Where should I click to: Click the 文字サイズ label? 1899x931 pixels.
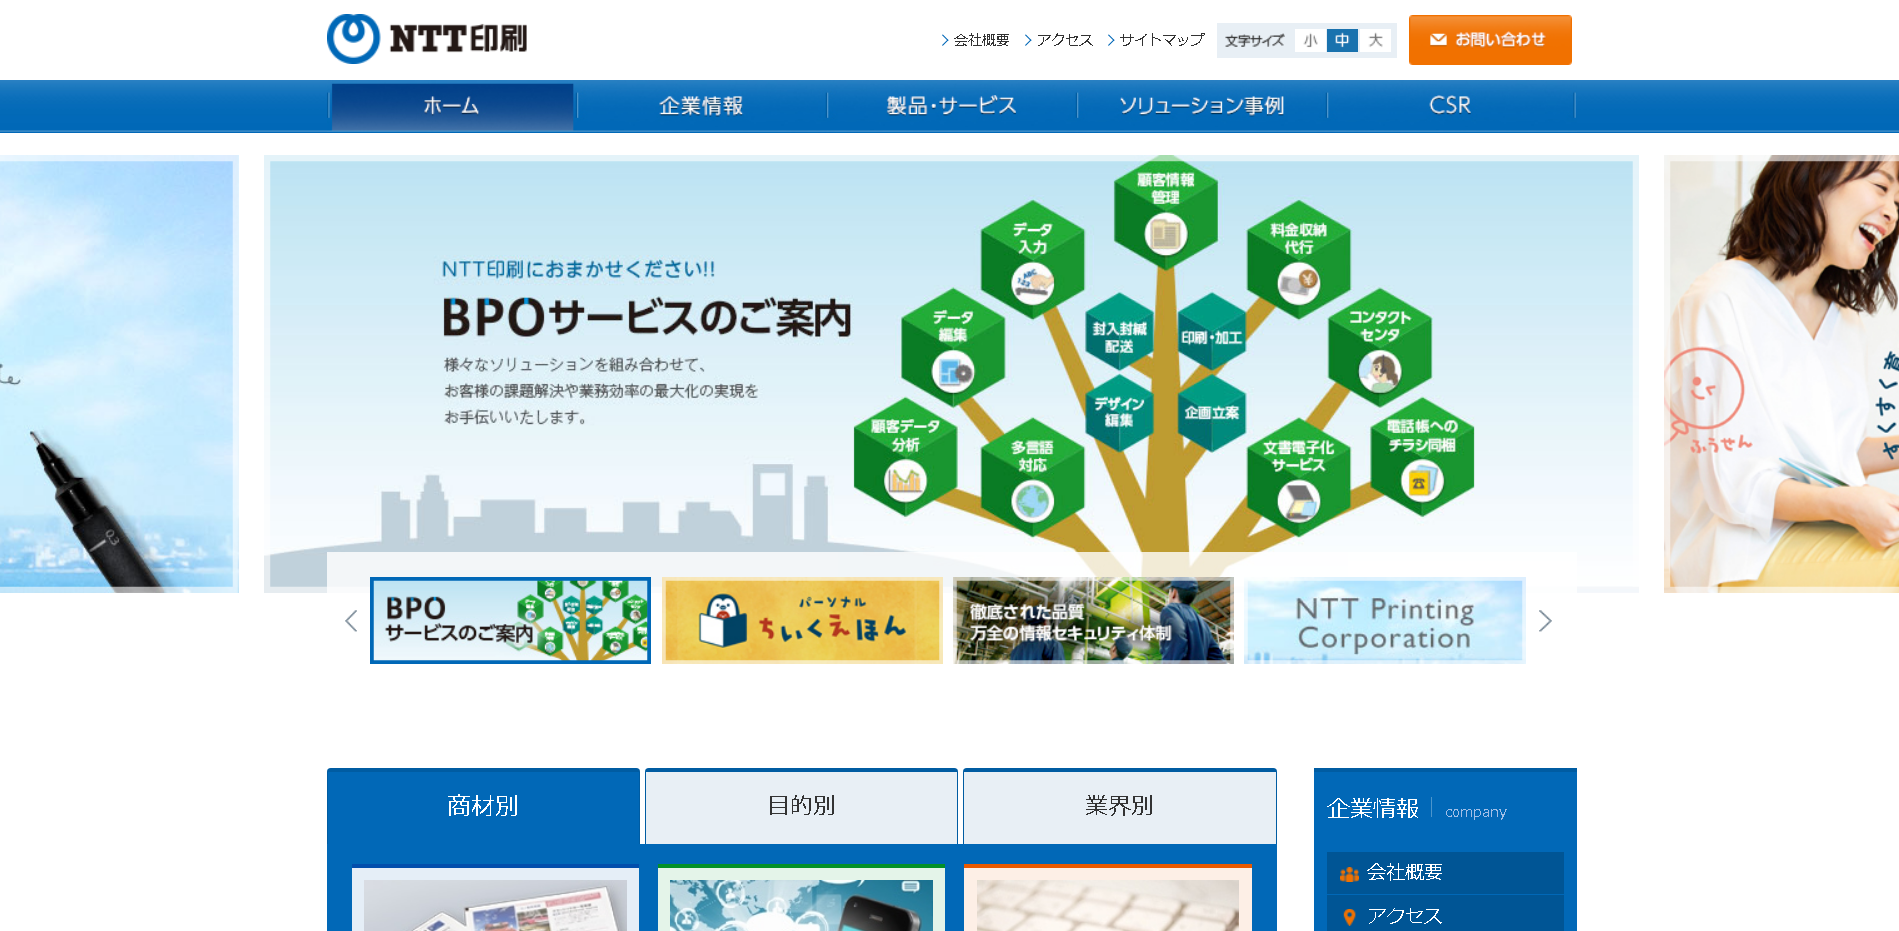pyautogui.click(x=1254, y=41)
